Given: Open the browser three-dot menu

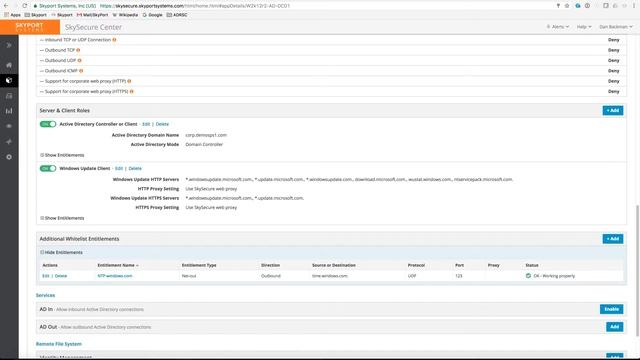Looking at the screenshot, I should (634, 6).
